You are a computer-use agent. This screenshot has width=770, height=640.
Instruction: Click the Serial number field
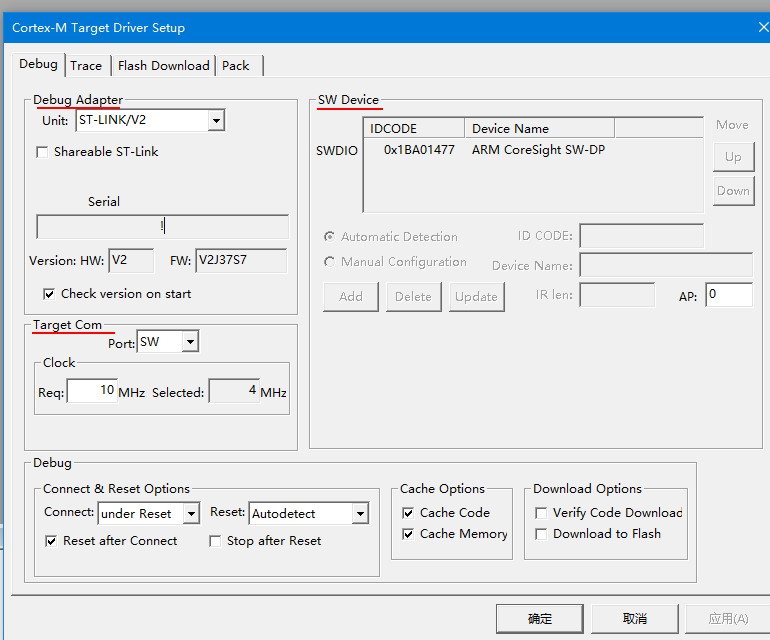(x=163, y=226)
